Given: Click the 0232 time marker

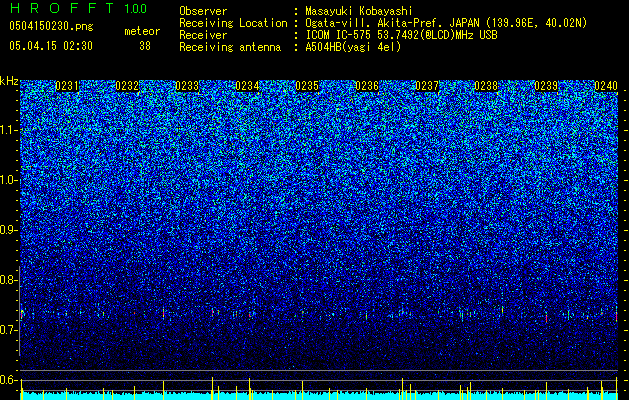Looking at the screenshot, I should 127,86.
